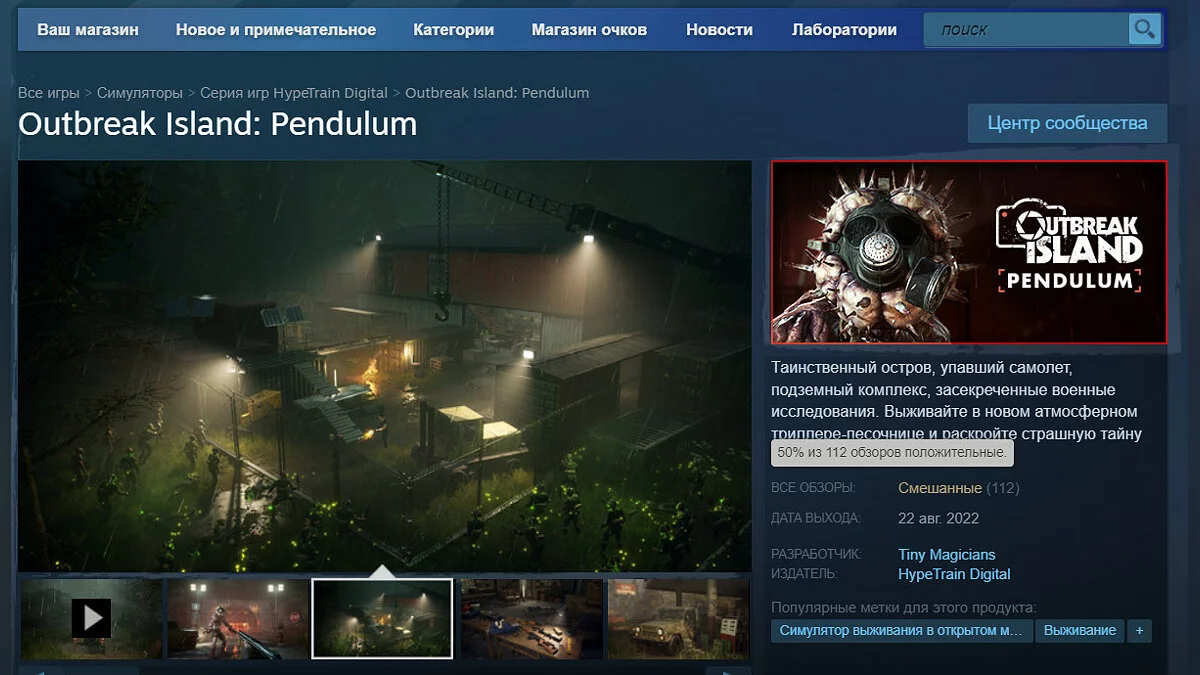Image resolution: width=1200 pixels, height=675 pixels.
Task: Select the shotgun monster screenshot thumbnail
Action: point(236,619)
